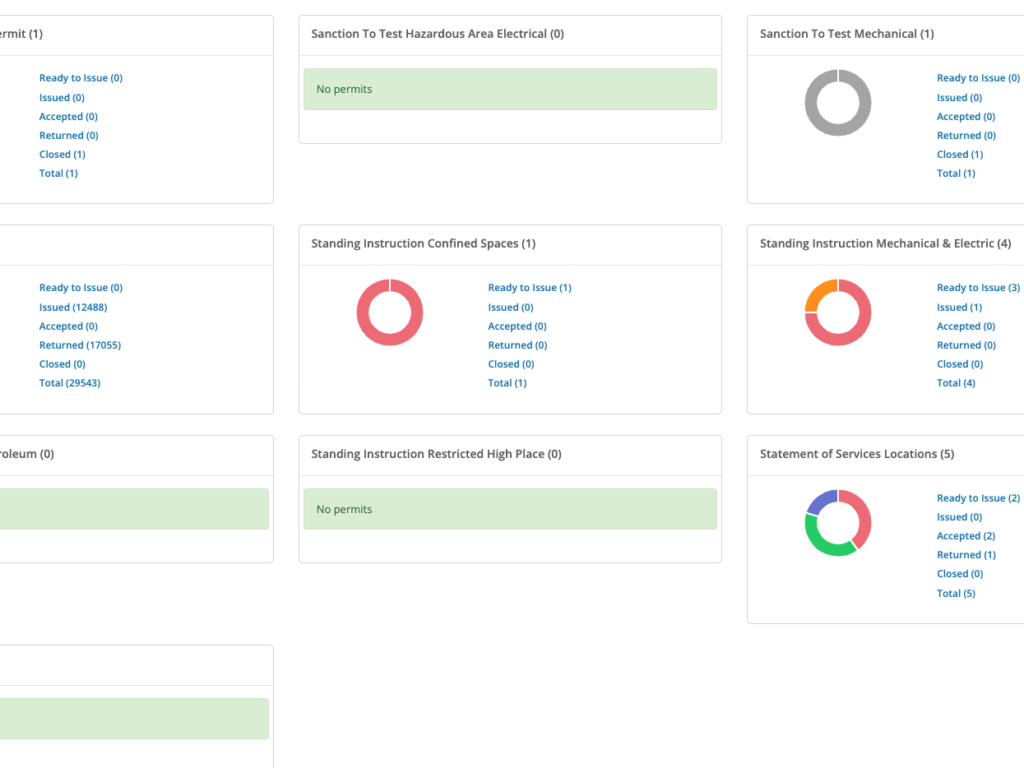Click the Standing Instruction Mechanical & Electric donut chart
Image resolution: width=1024 pixels, height=768 pixels.
[x=838, y=312]
